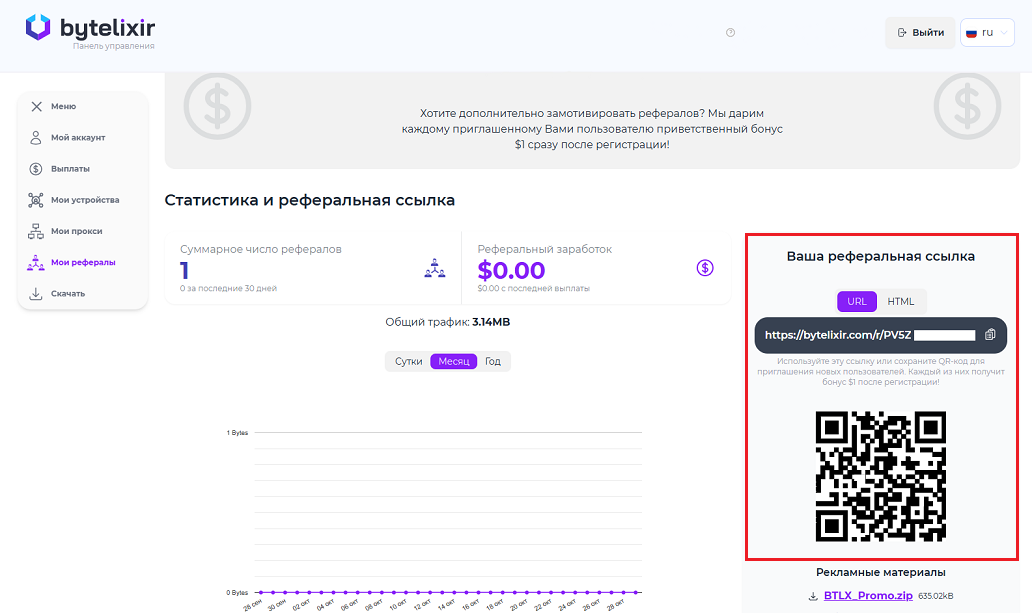Click the Статистика и реферальная ссылка heading
Image resolution: width=1032 pixels, height=613 pixels.
click(309, 200)
